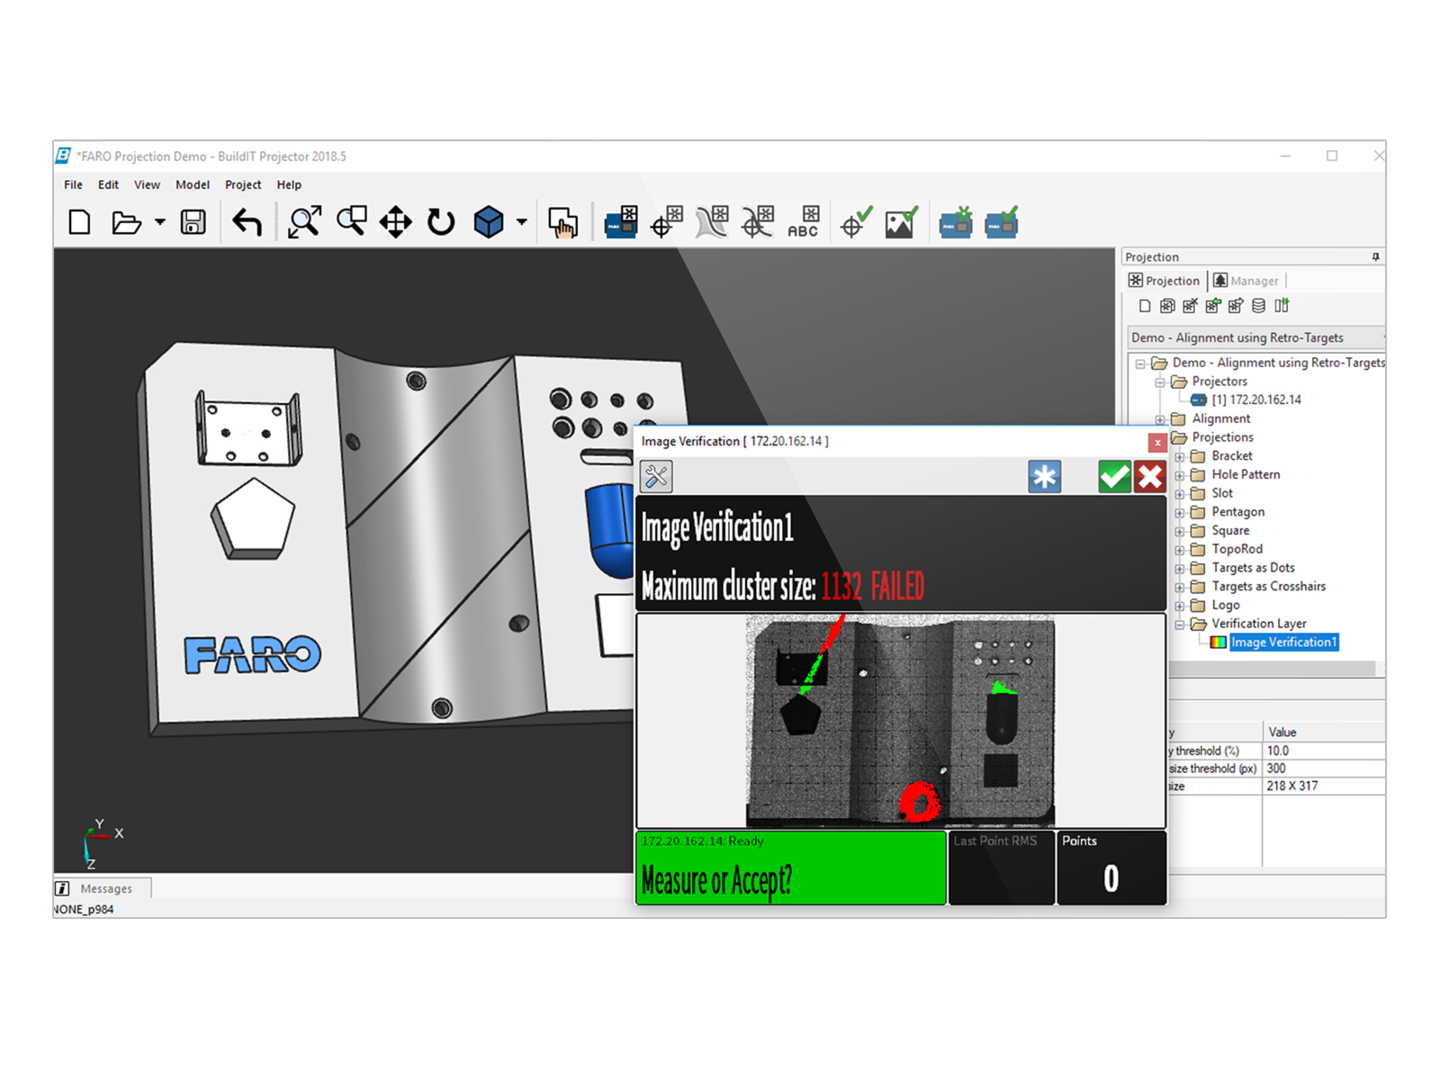The image size is (1440, 1080).
Task: Expand the Hole Pattern folder
Action: click(x=1180, y=475)
